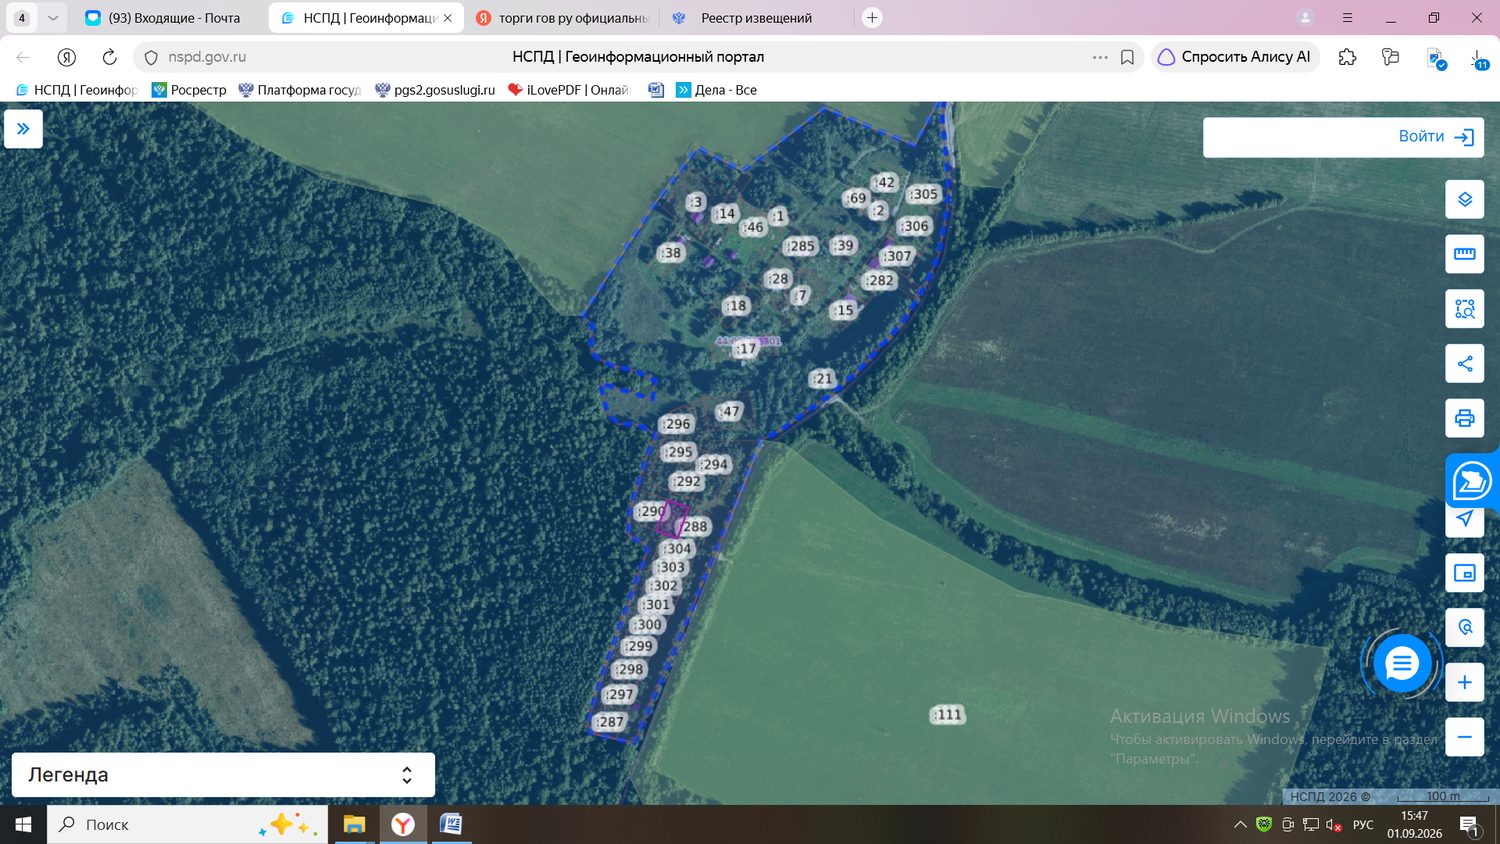
Task: Expand the left sidebar with double chevron
Action: click(23, 129)
